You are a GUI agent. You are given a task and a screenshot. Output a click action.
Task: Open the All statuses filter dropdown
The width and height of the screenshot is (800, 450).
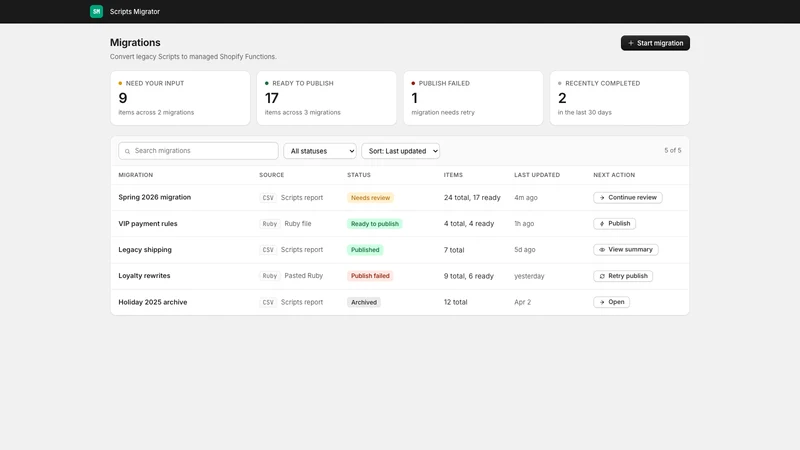point(320,151)
